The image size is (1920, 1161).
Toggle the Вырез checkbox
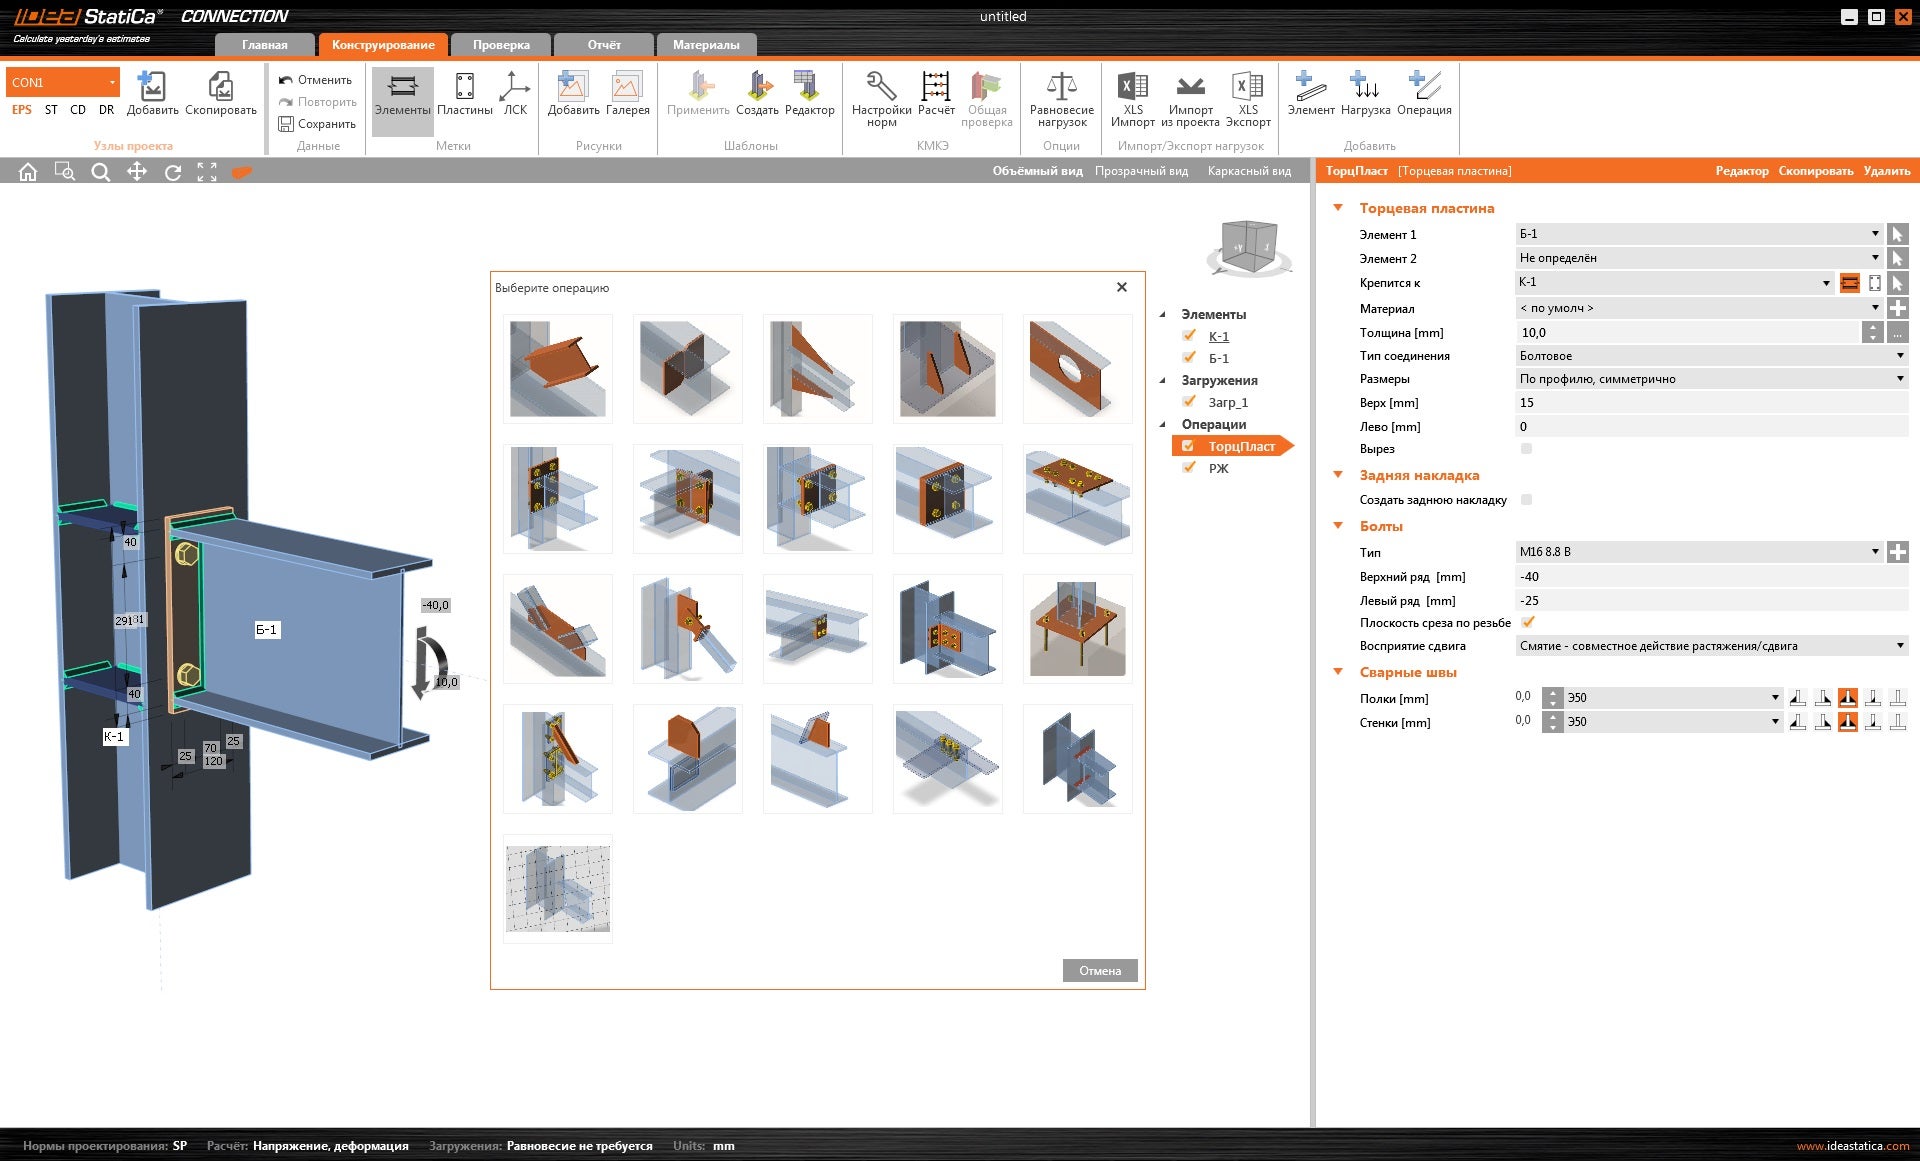[x=1526, y=449]
